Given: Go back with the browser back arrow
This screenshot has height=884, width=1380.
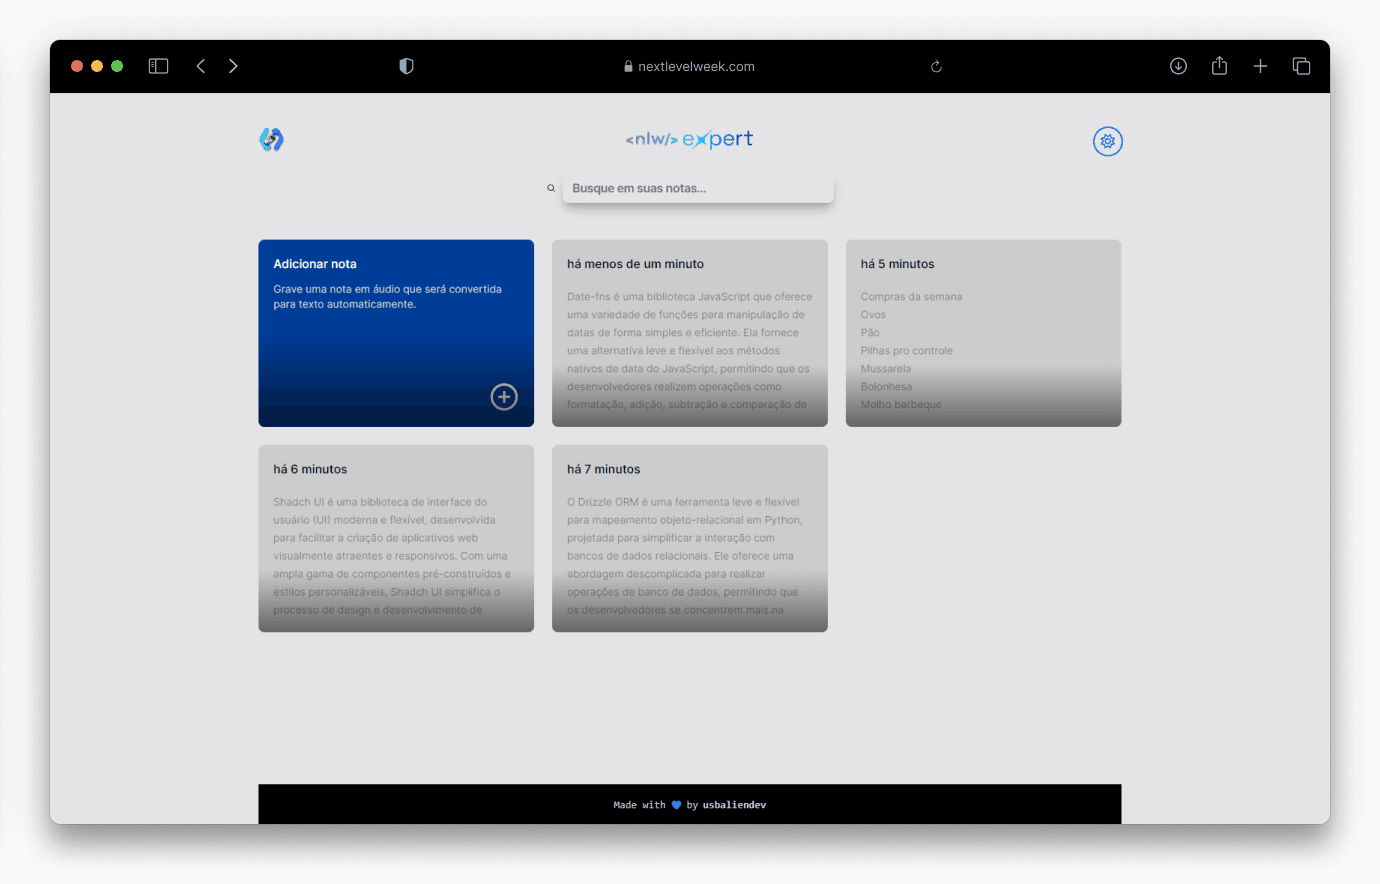Looking at the screenshot, I should 201,66.
